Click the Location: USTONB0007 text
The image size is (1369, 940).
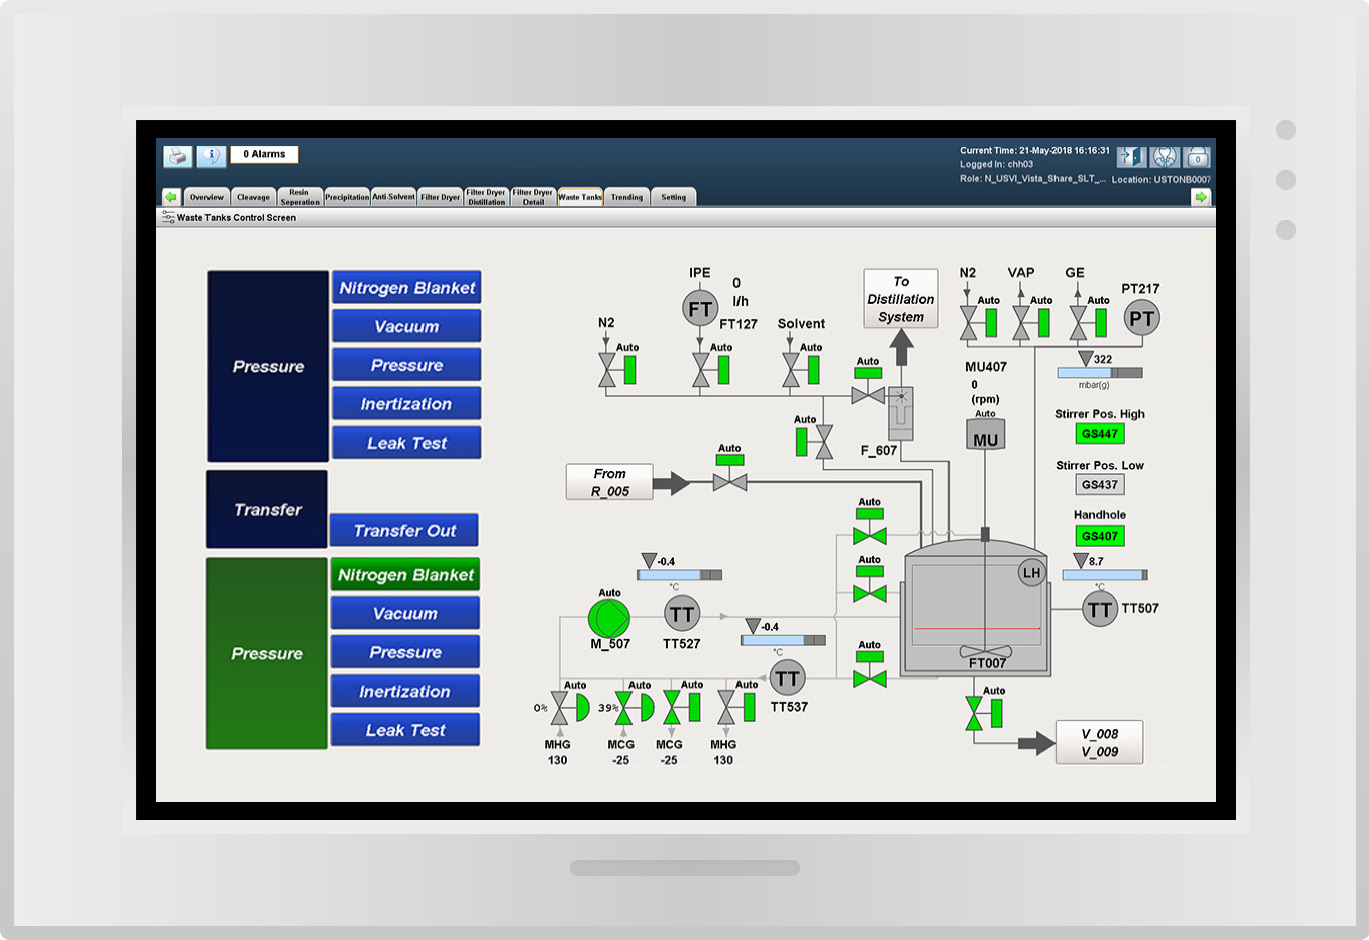point(1161,180)
